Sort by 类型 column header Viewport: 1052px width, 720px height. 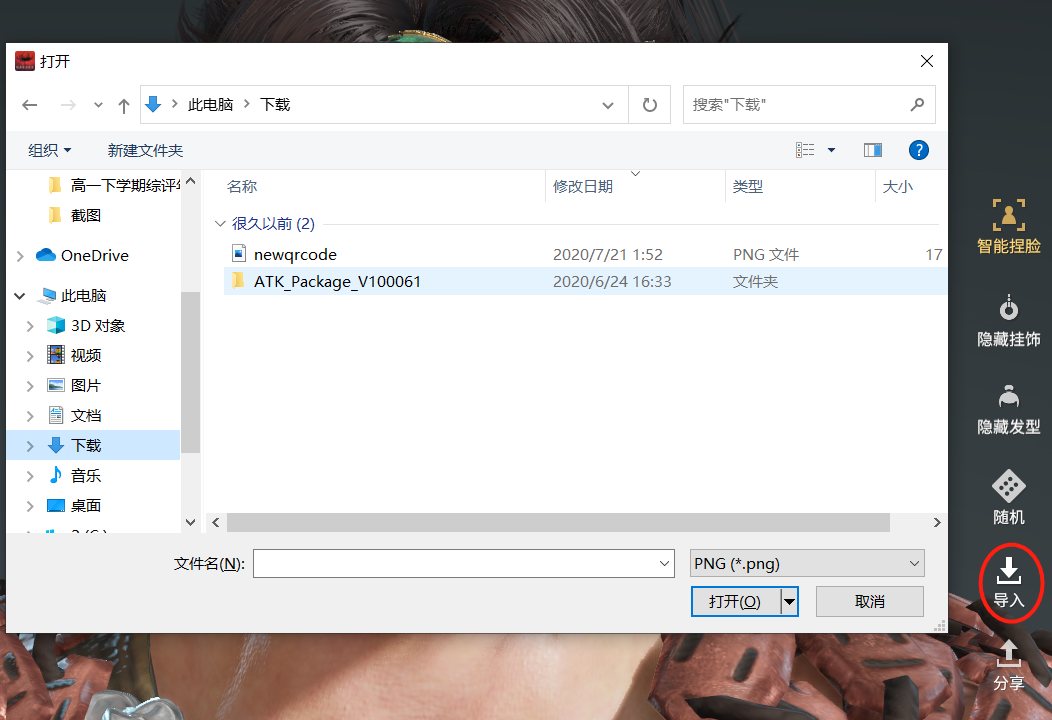[x=747, y=187]
